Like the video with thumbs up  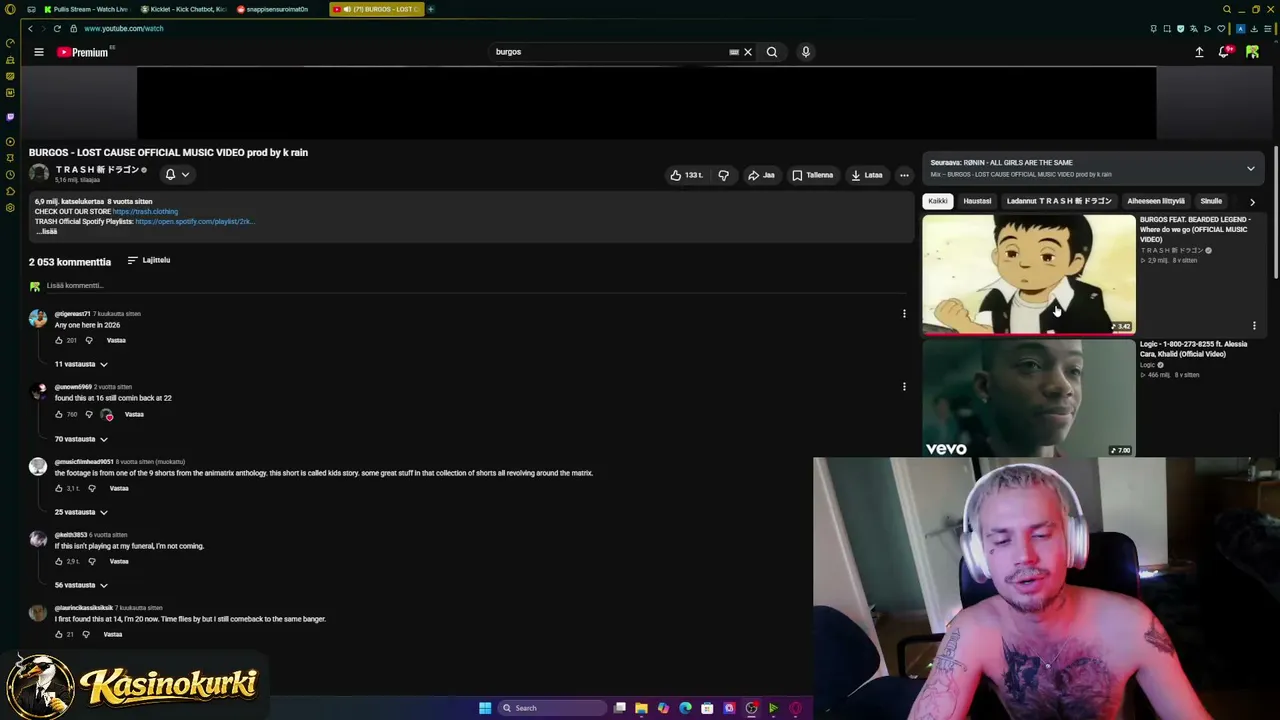pos(687,175)
